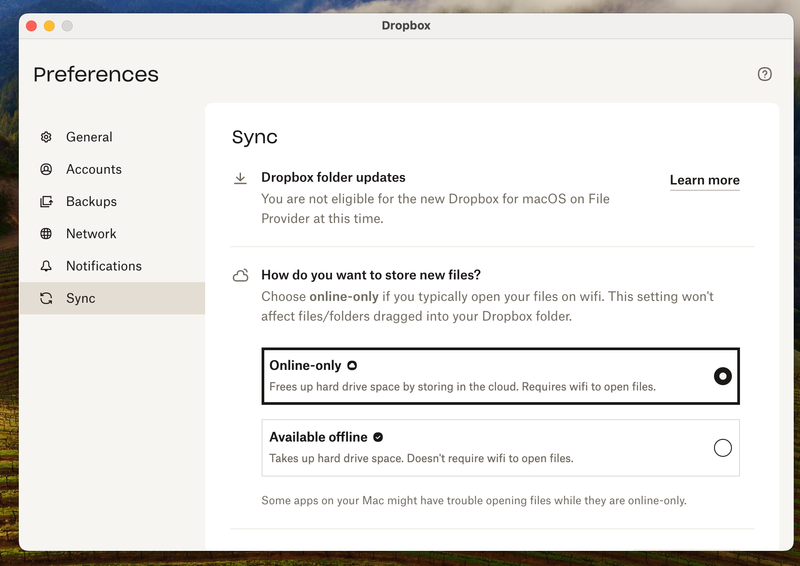This screenshot has height=566, width=800.
Task: Click the cloud icon beside the storage question
Action: [240, 275]
